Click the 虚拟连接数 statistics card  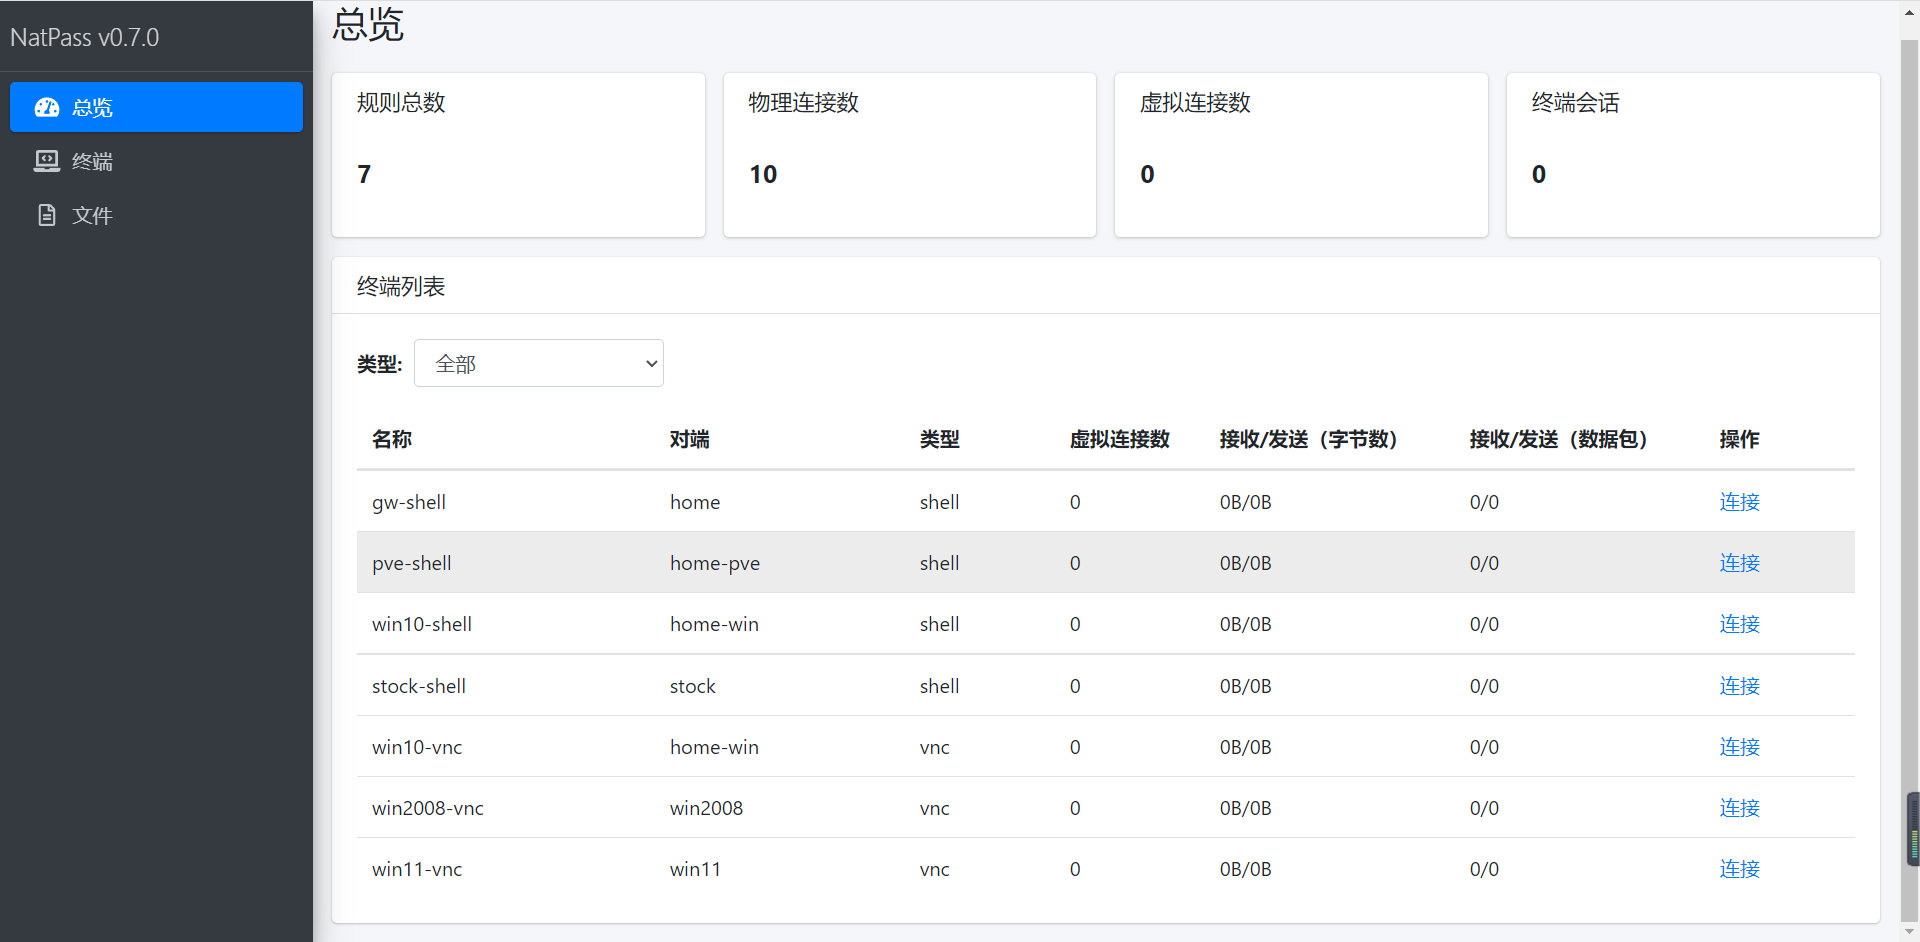tap(1300, 155)
